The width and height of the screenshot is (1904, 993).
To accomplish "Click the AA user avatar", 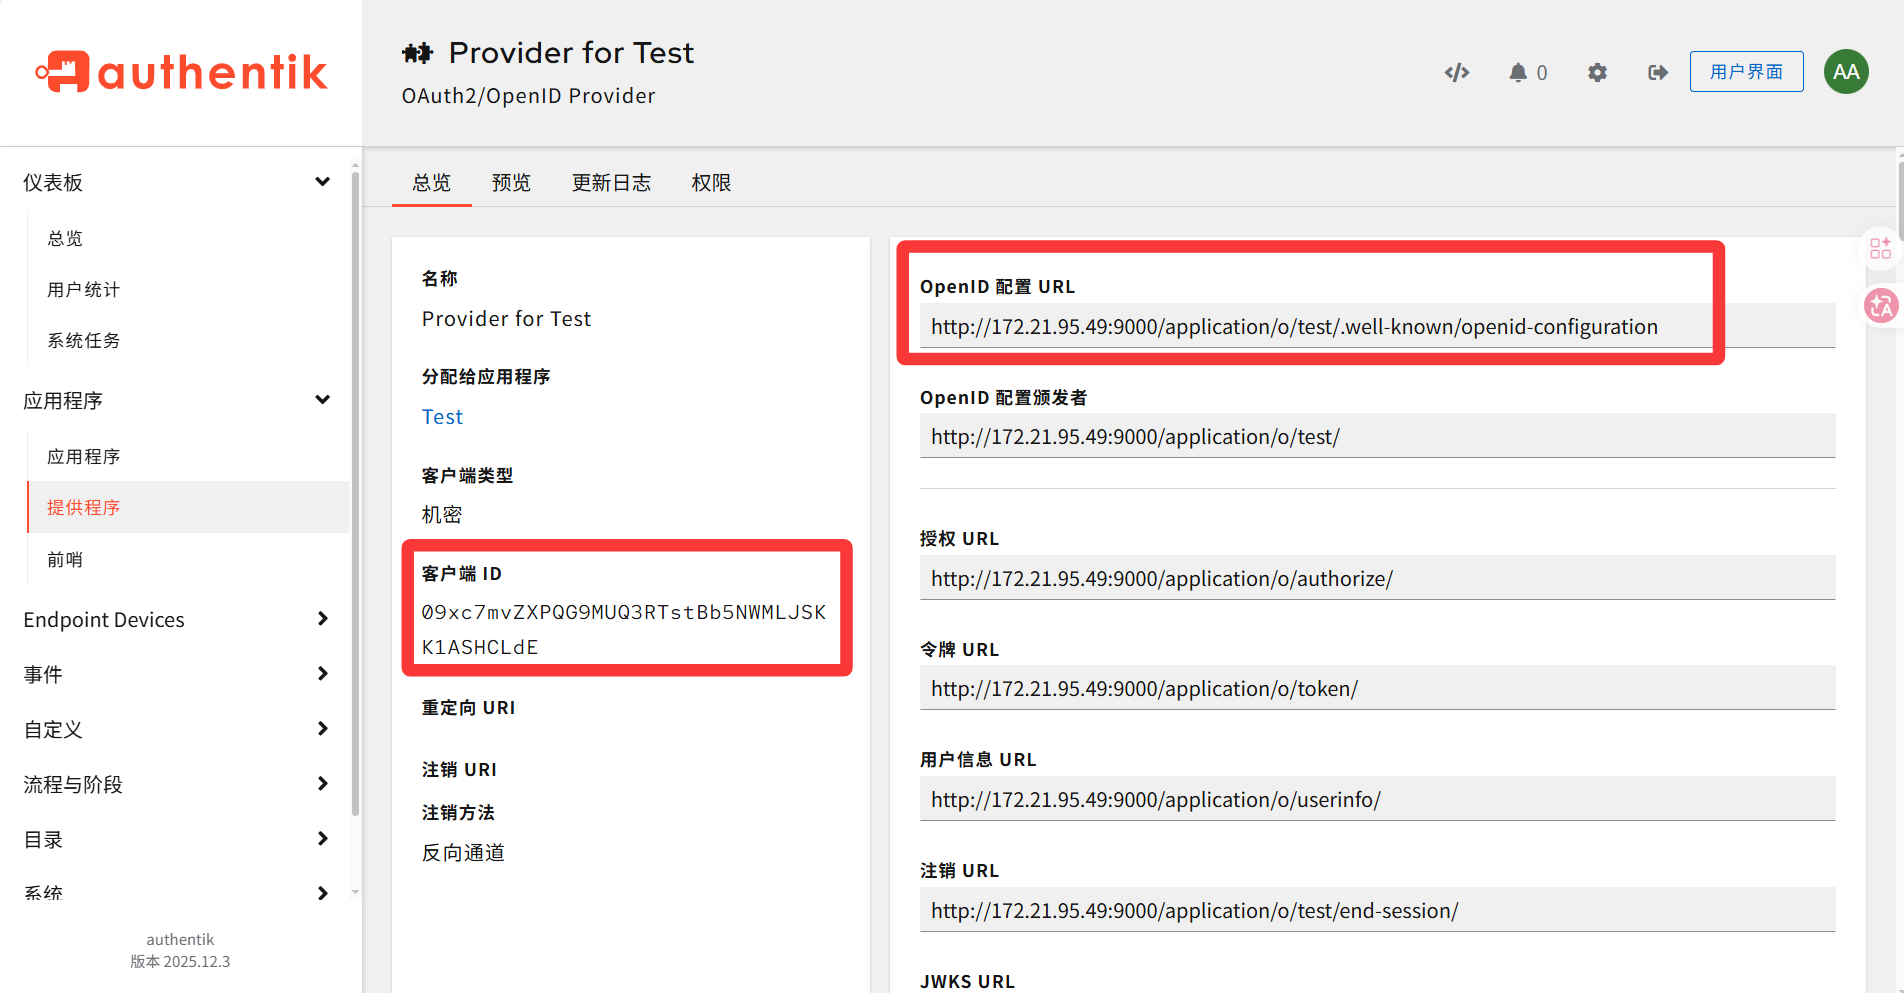I will click(1846, 72).
